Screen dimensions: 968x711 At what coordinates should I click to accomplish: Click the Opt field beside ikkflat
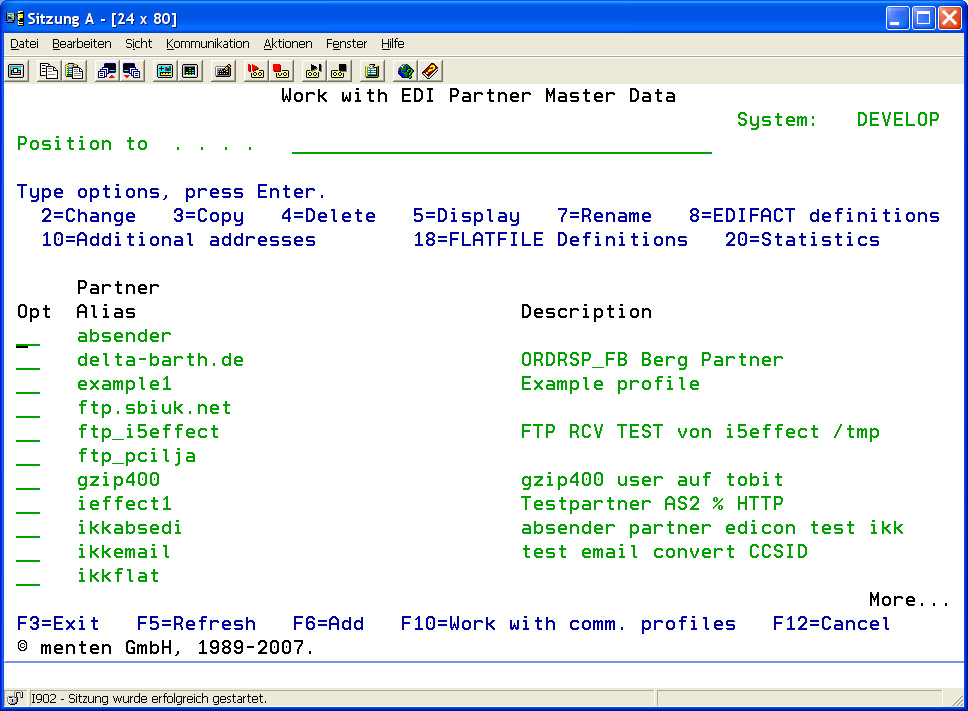(x=28, y=576)
